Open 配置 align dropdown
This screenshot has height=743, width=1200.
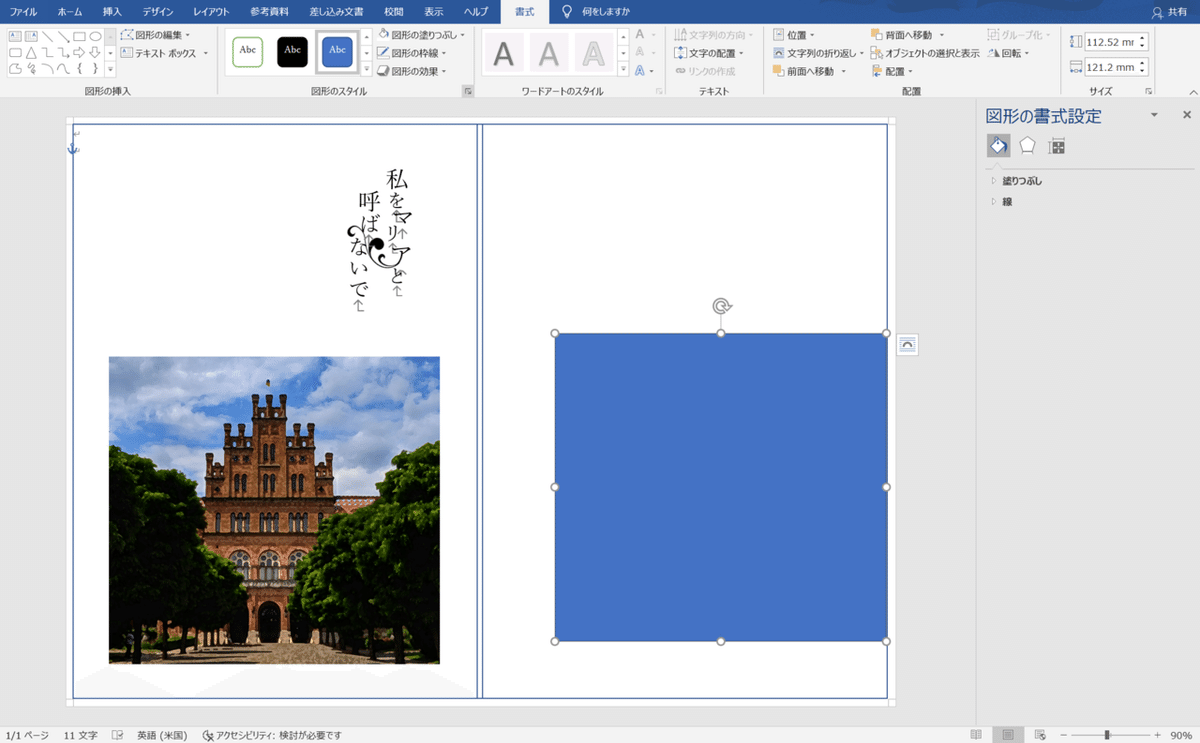click(x=892, y=71)
